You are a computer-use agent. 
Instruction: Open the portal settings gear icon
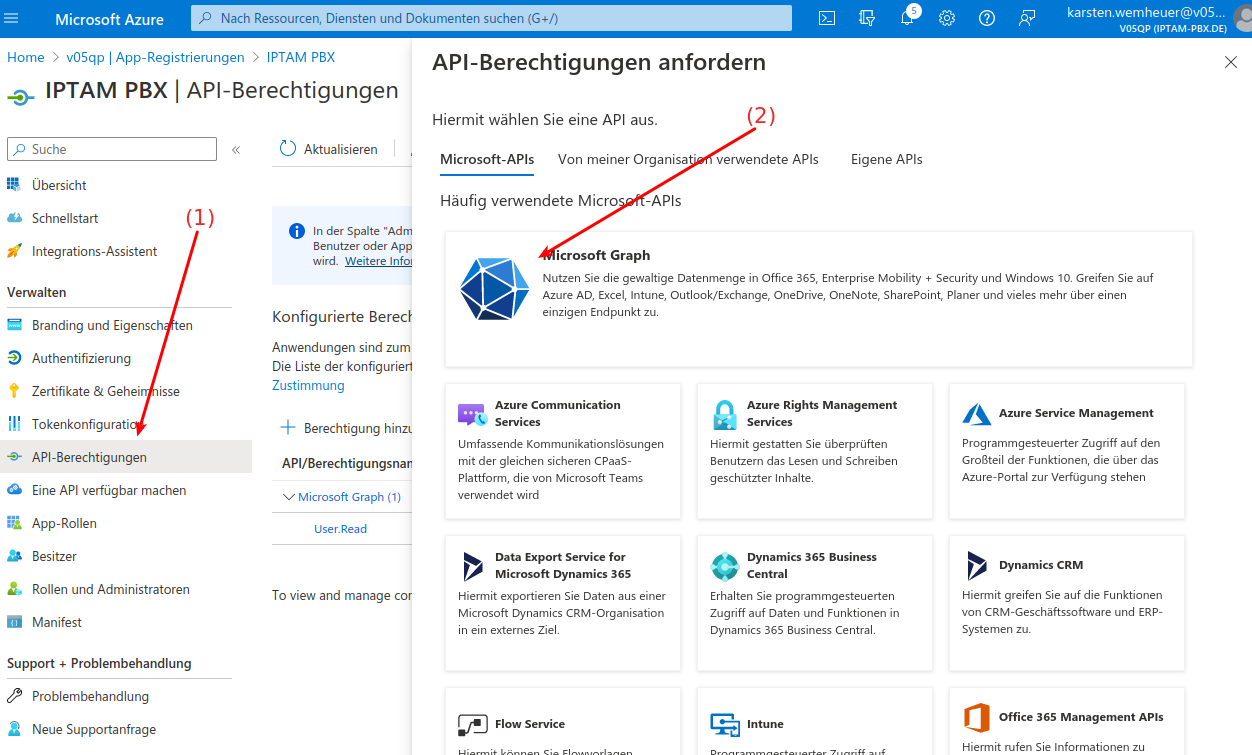[947, 18]
